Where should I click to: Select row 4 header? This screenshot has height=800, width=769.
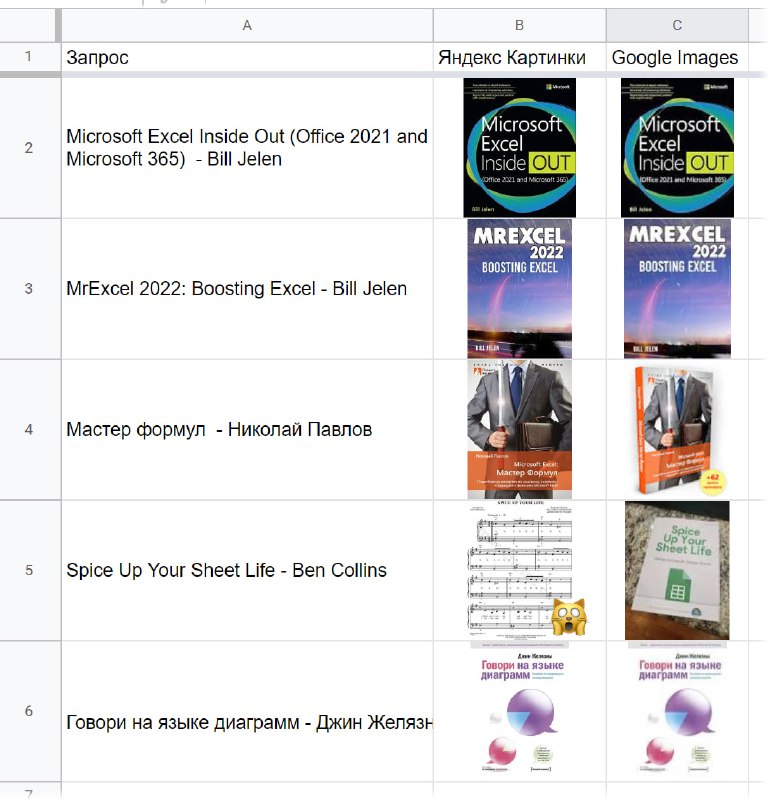point(29,430)
